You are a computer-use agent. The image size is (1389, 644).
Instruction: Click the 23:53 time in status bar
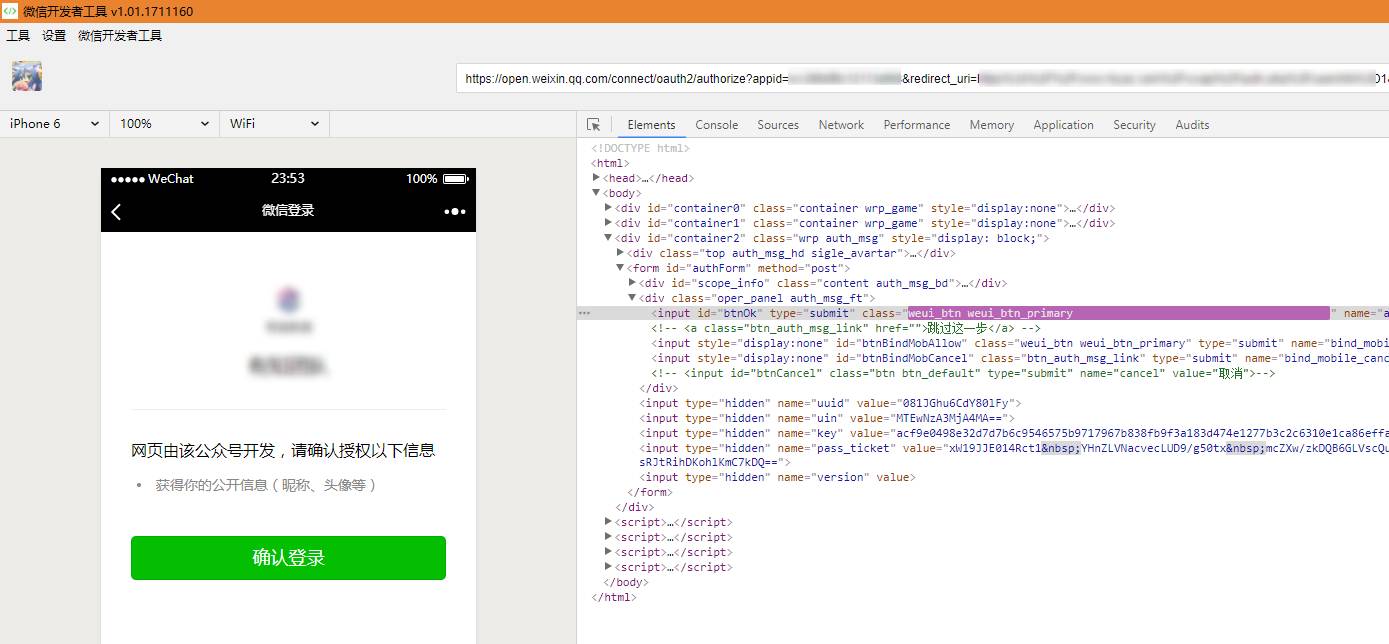(x=288, y=178)
